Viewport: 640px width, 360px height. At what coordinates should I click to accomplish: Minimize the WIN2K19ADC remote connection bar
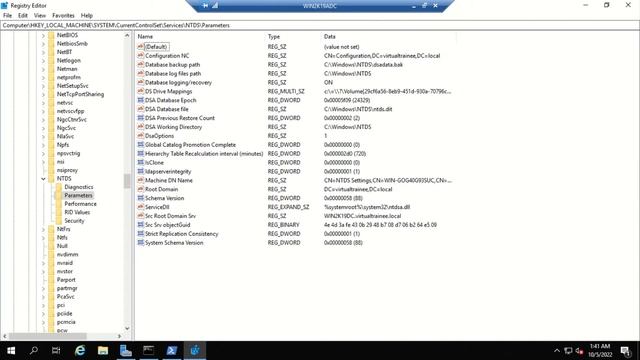[414, 6]
